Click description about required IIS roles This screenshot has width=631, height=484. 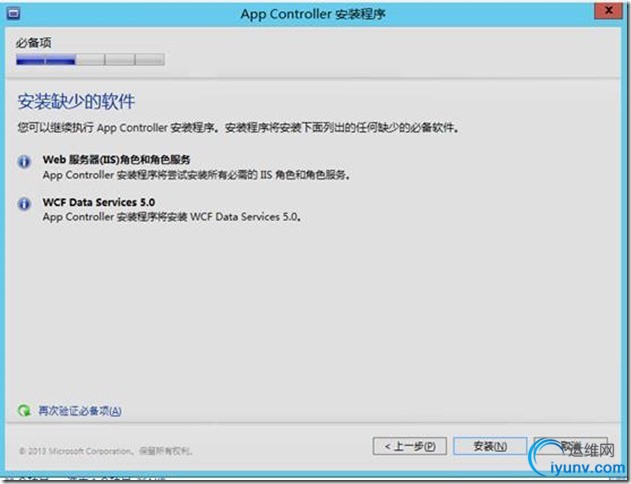(197, 175)
